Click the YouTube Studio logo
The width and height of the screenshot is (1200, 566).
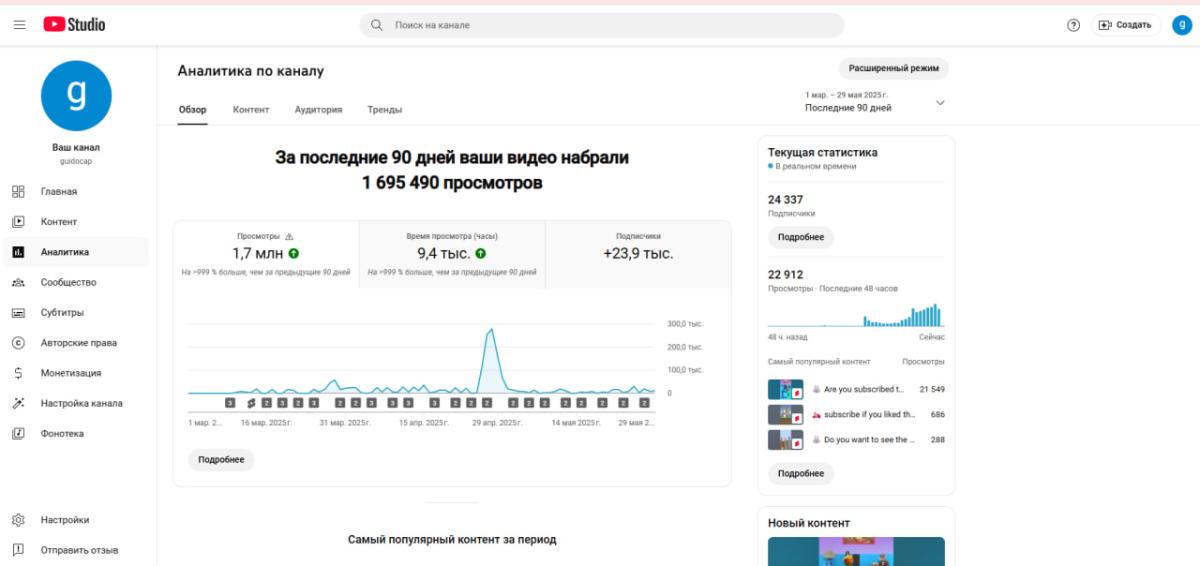[74, 24]
